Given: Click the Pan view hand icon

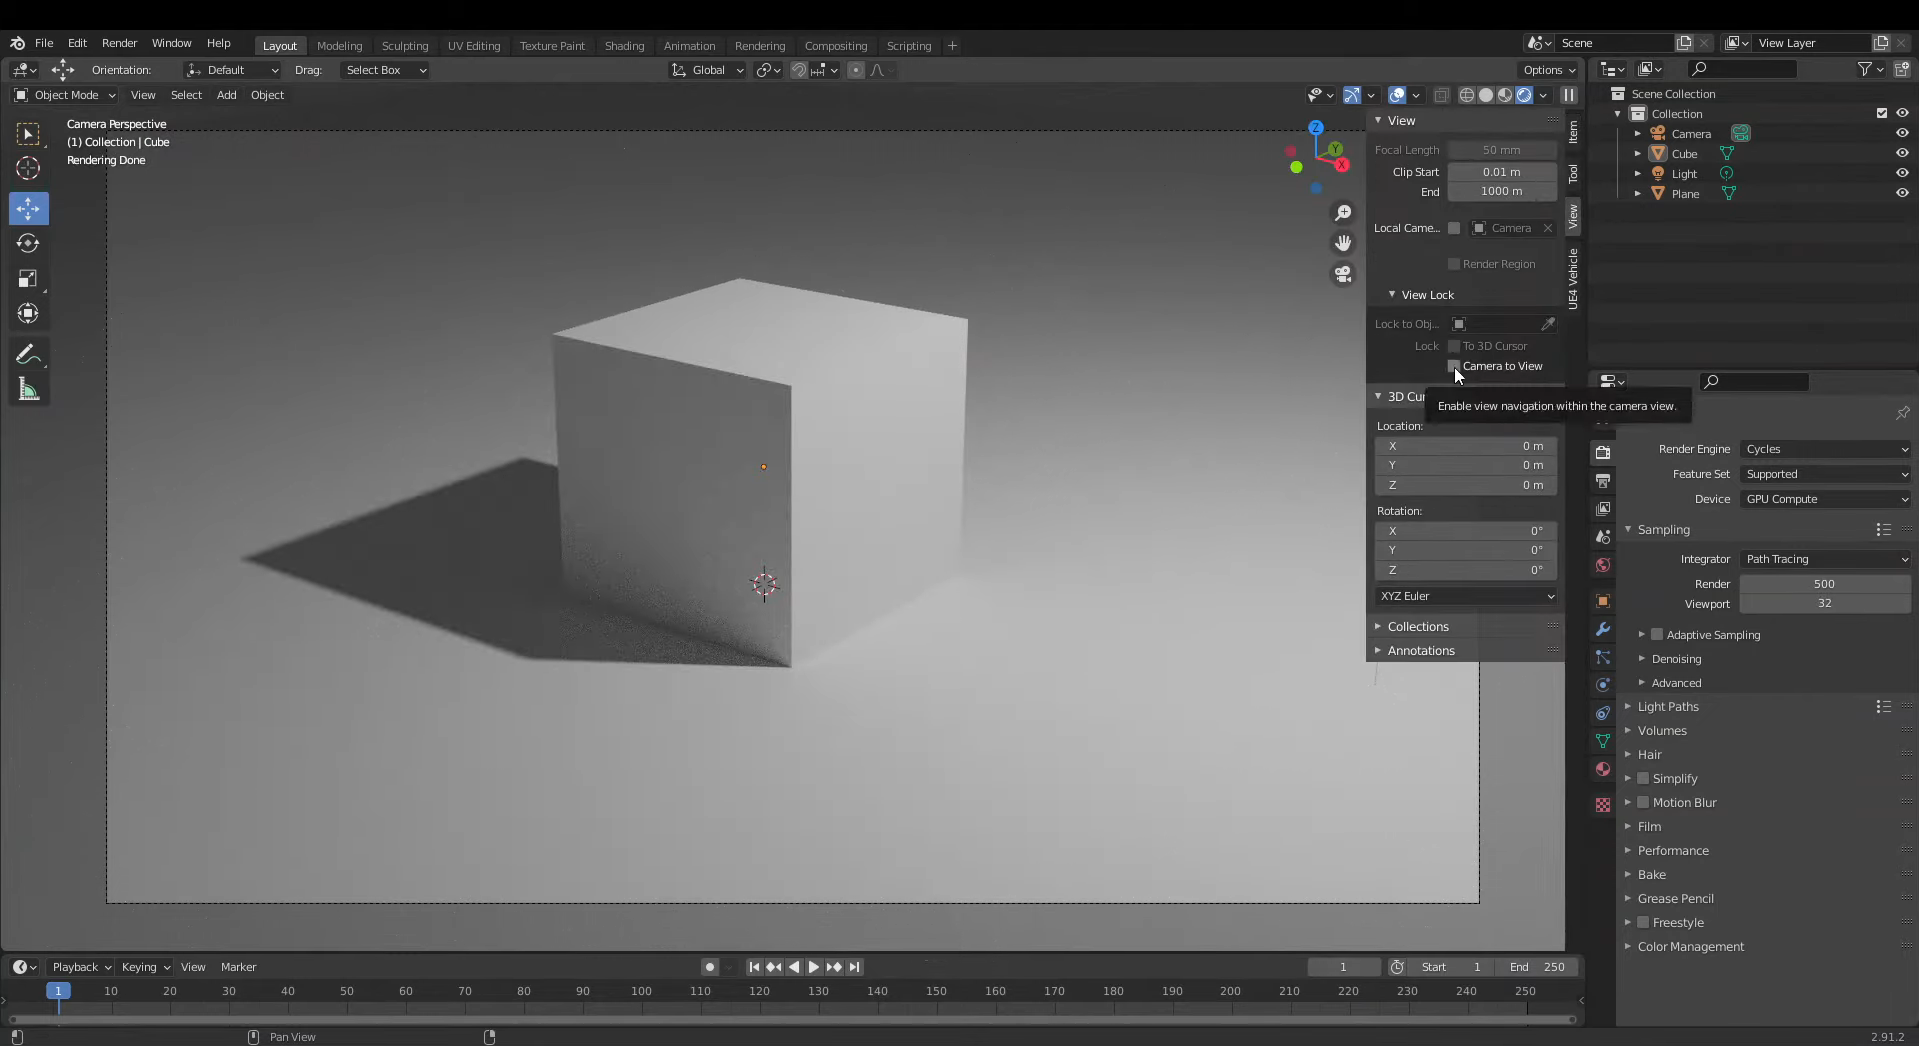Looking at the screenshot, I should point(1343,243).
